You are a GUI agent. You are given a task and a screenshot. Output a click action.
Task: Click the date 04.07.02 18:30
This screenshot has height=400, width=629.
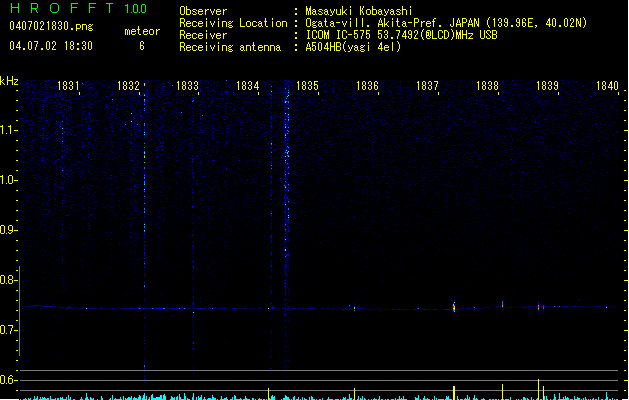tap(51, 46)
